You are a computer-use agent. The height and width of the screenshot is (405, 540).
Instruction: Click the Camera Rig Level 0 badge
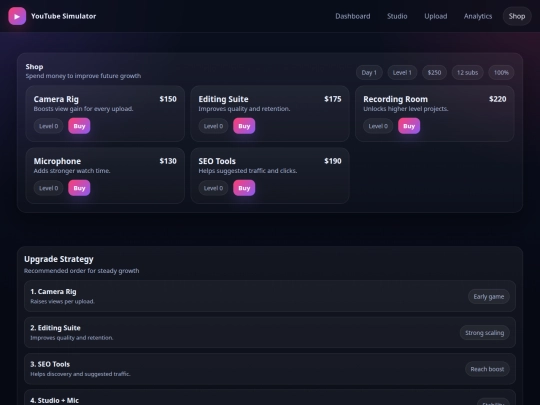(49, 126)
